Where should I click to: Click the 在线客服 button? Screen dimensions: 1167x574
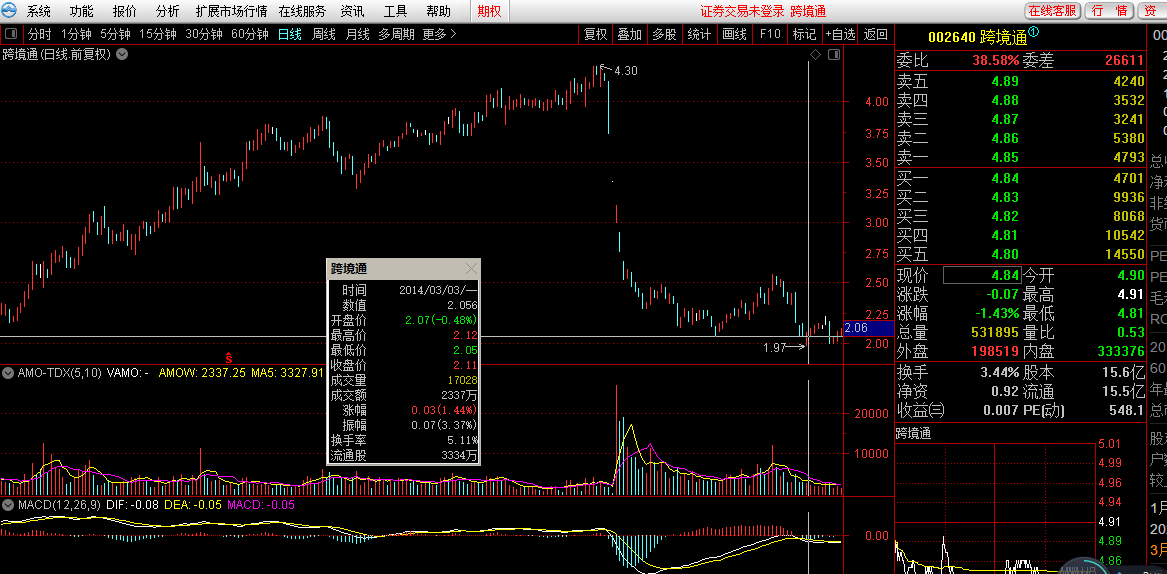pyautogui.click(x=1052, y=11)
